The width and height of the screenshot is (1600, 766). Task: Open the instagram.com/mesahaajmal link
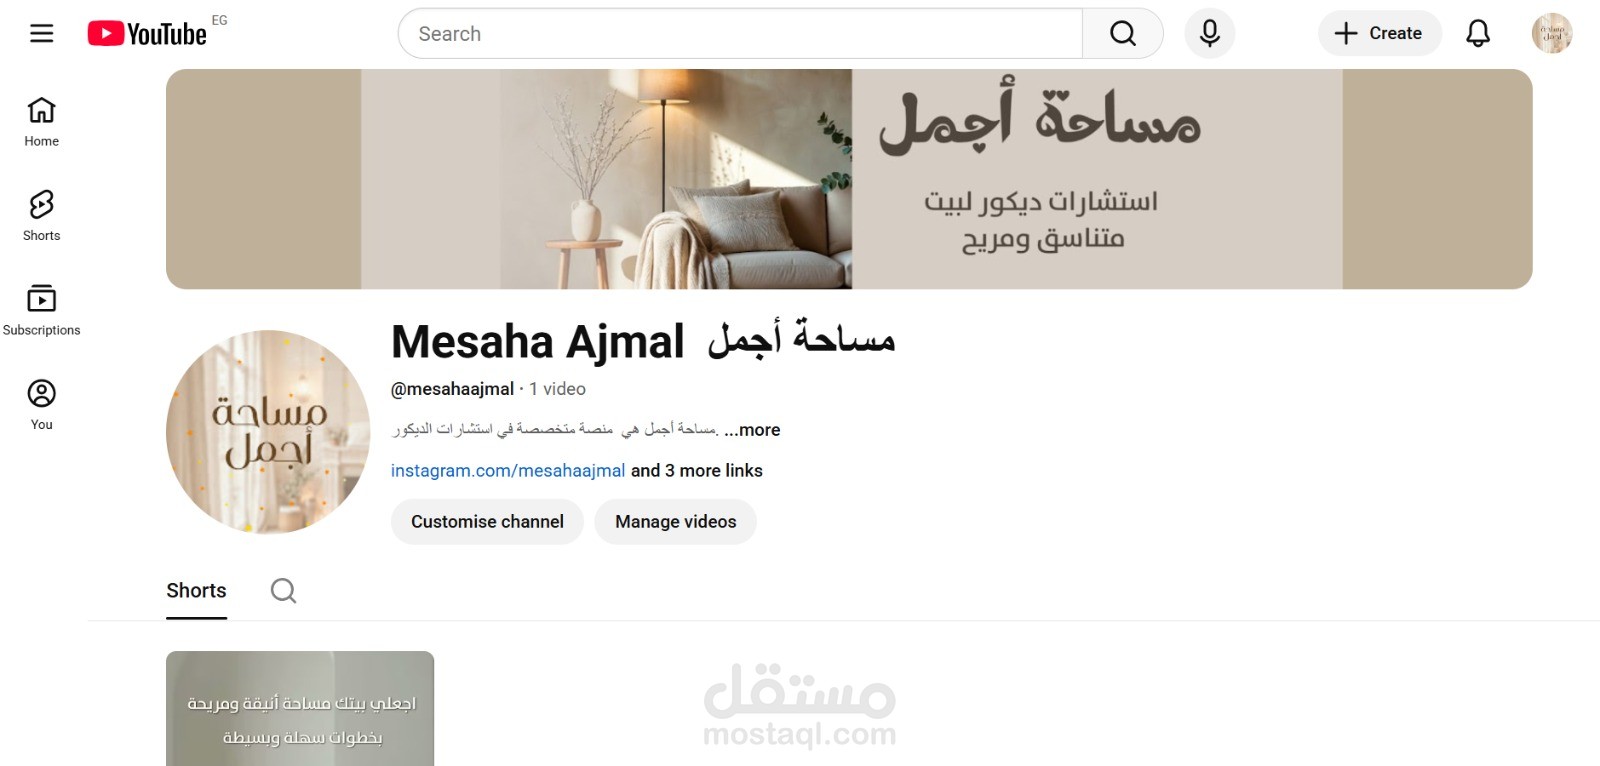508,471
